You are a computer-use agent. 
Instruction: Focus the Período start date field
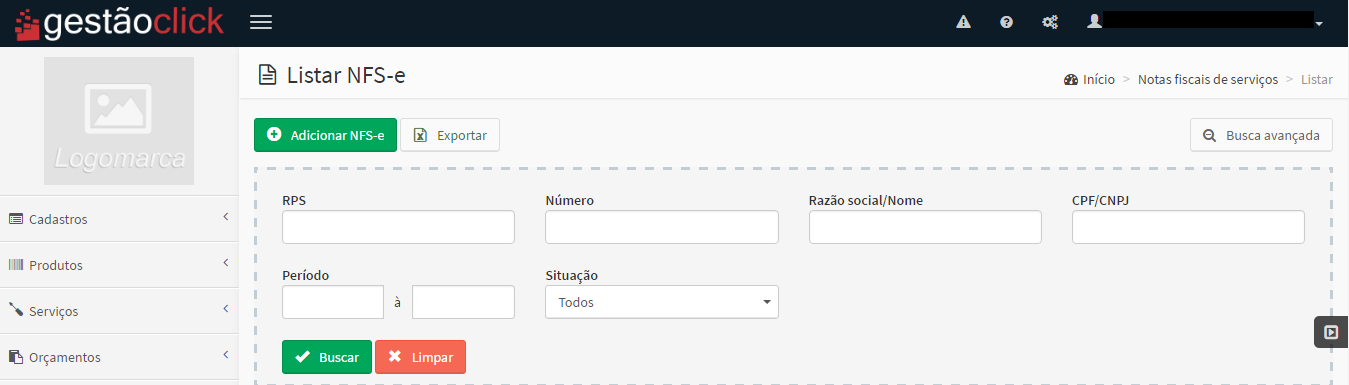(333, 302)
